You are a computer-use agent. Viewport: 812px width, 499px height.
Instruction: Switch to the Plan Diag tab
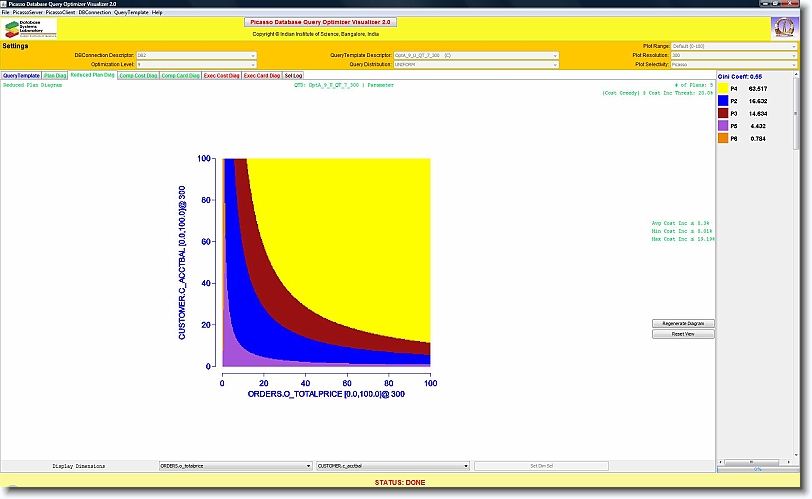point(55,75)
